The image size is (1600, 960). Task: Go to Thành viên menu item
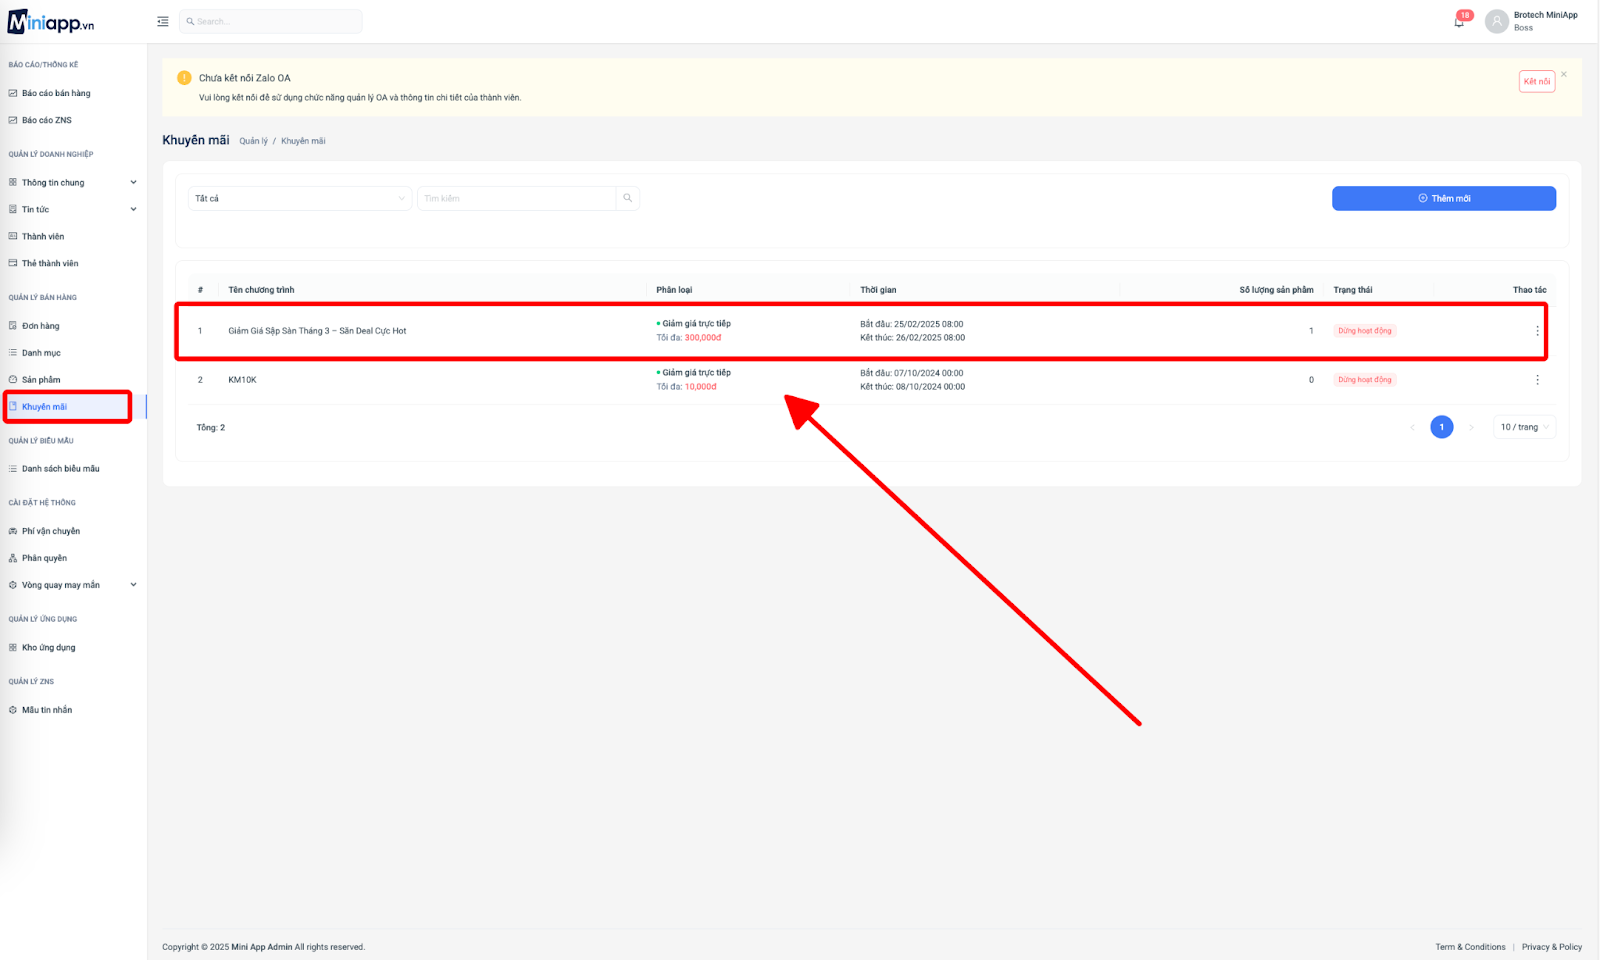(x=43, y=237)
